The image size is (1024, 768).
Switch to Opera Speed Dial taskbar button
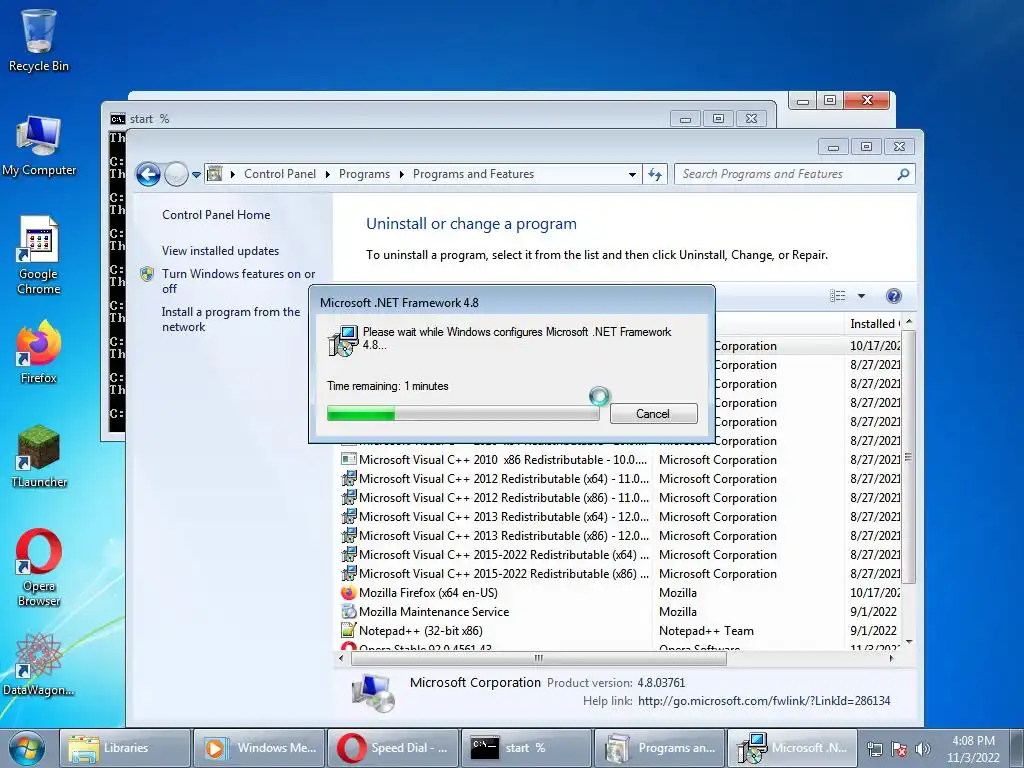click(x=392, y=748)
